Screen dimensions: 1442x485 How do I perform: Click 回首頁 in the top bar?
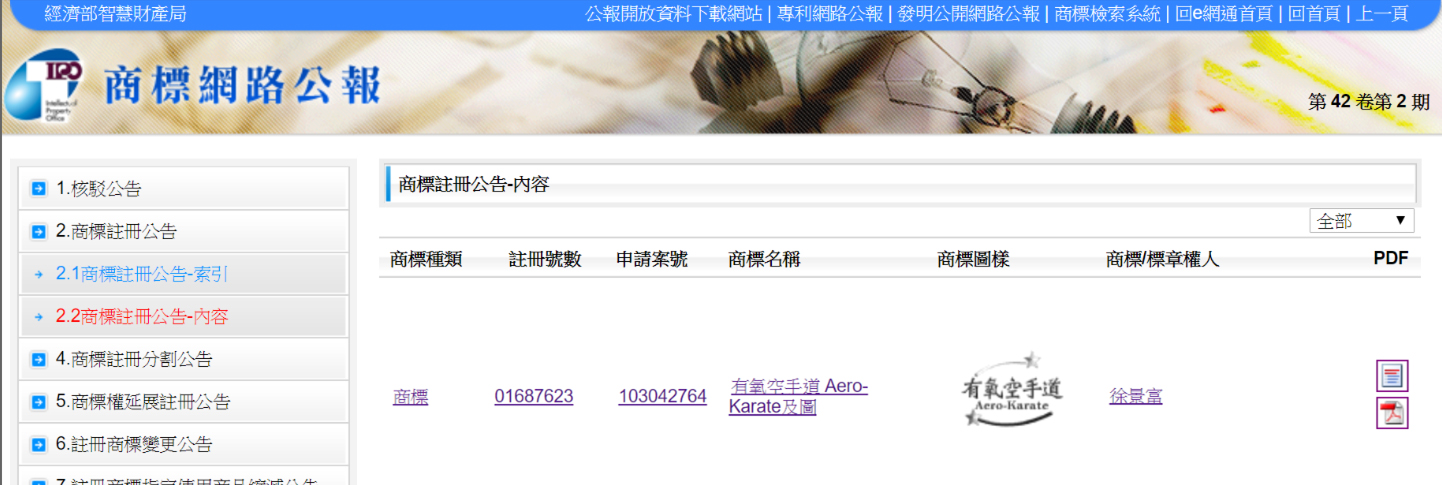1312,14
